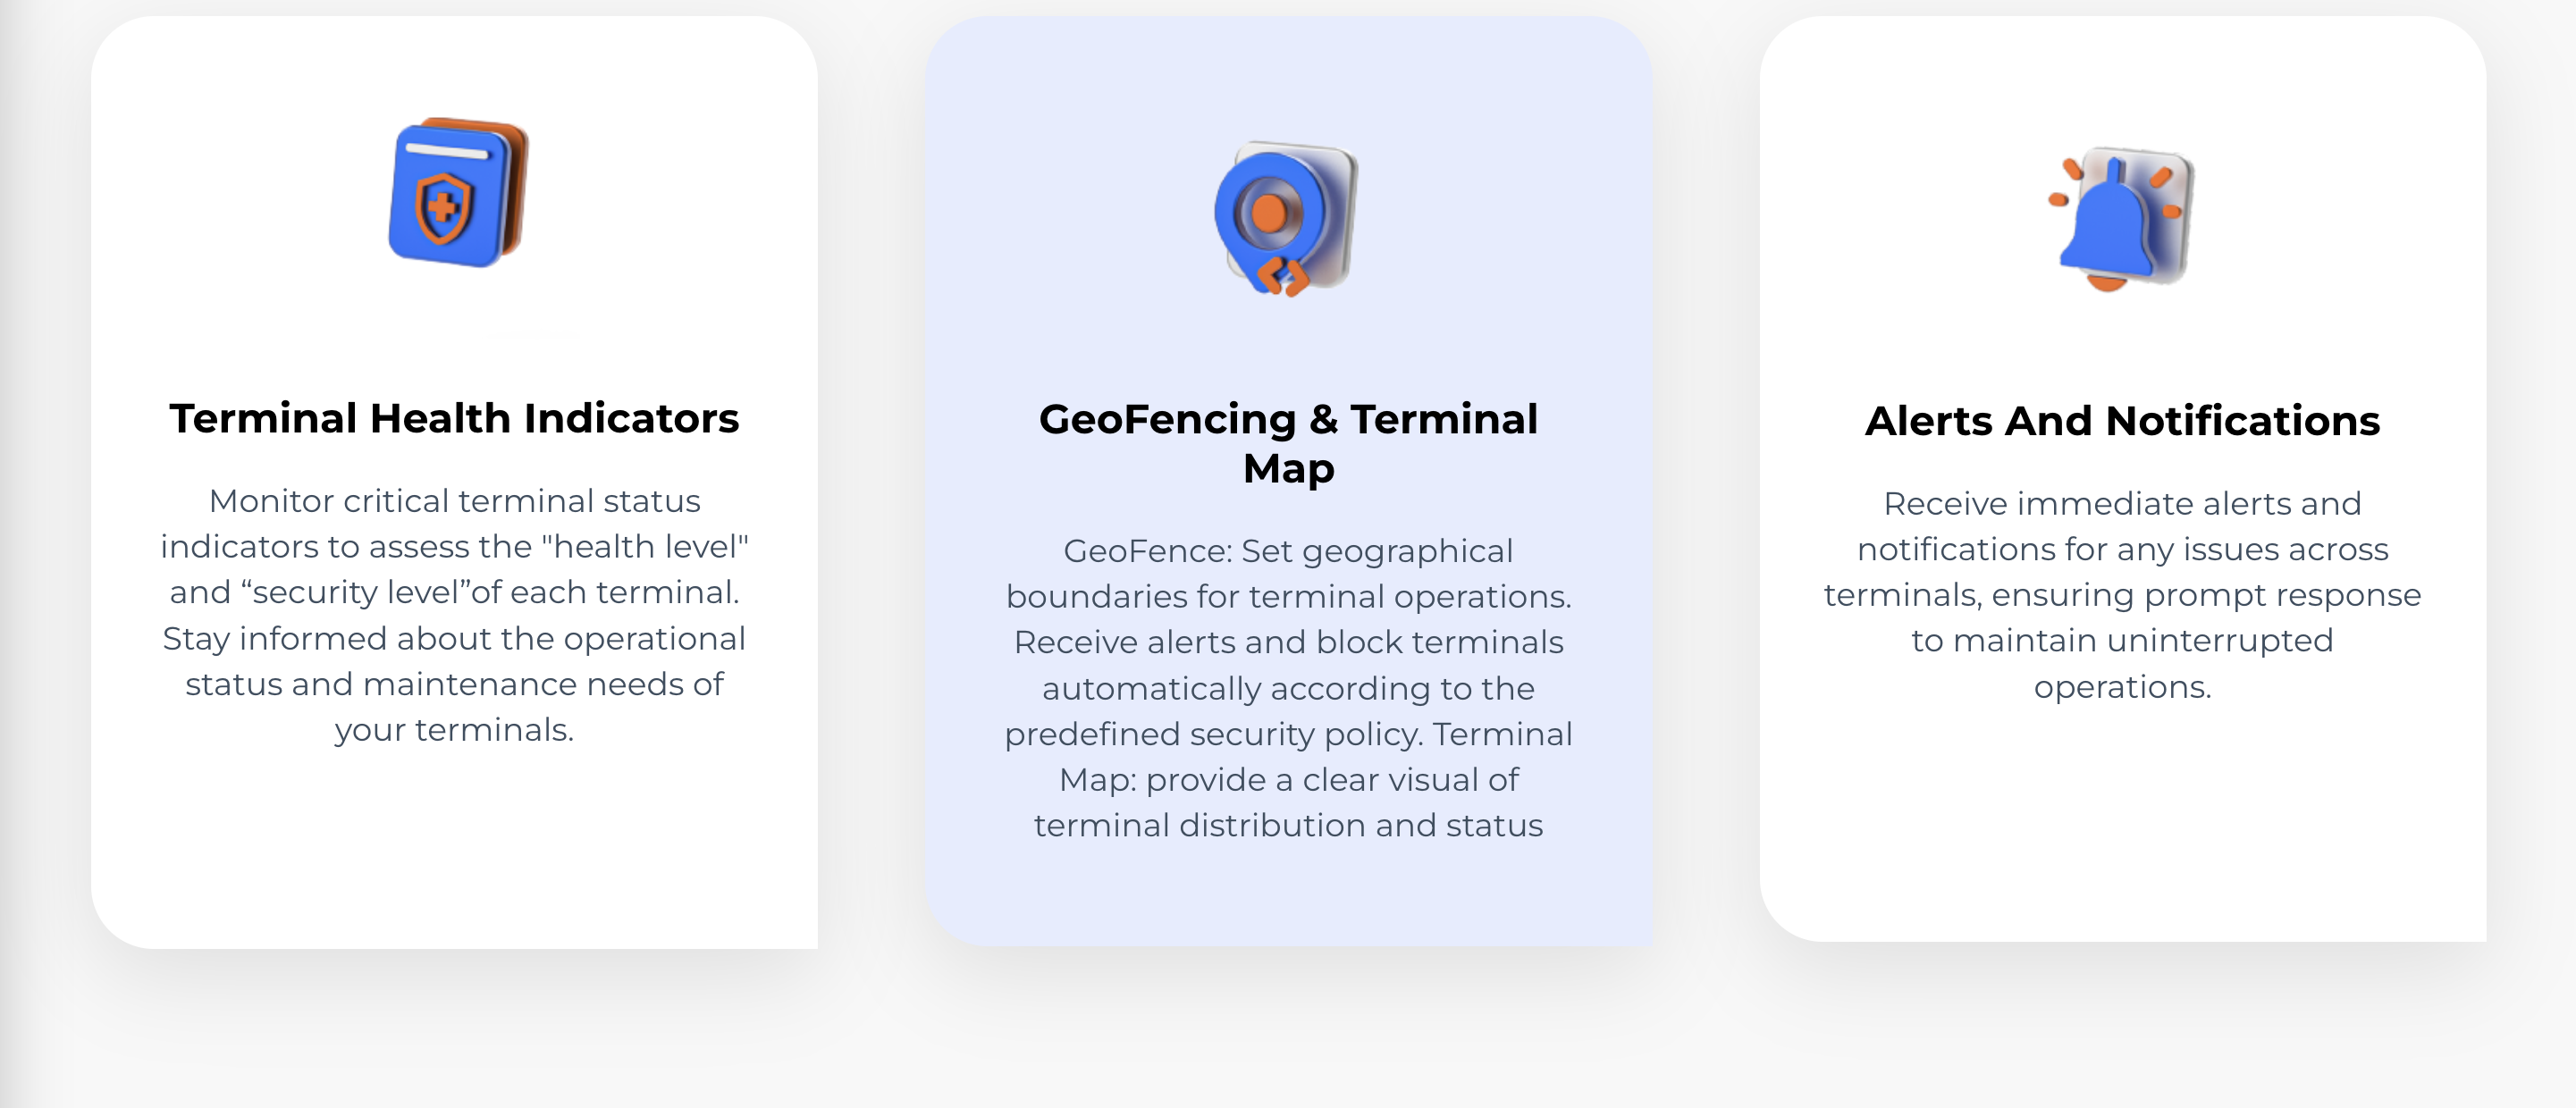This screenshot has height=1108, width=2576.
Task: Click the orange clapper under the bell
Action: click(x=2107, y=283)
